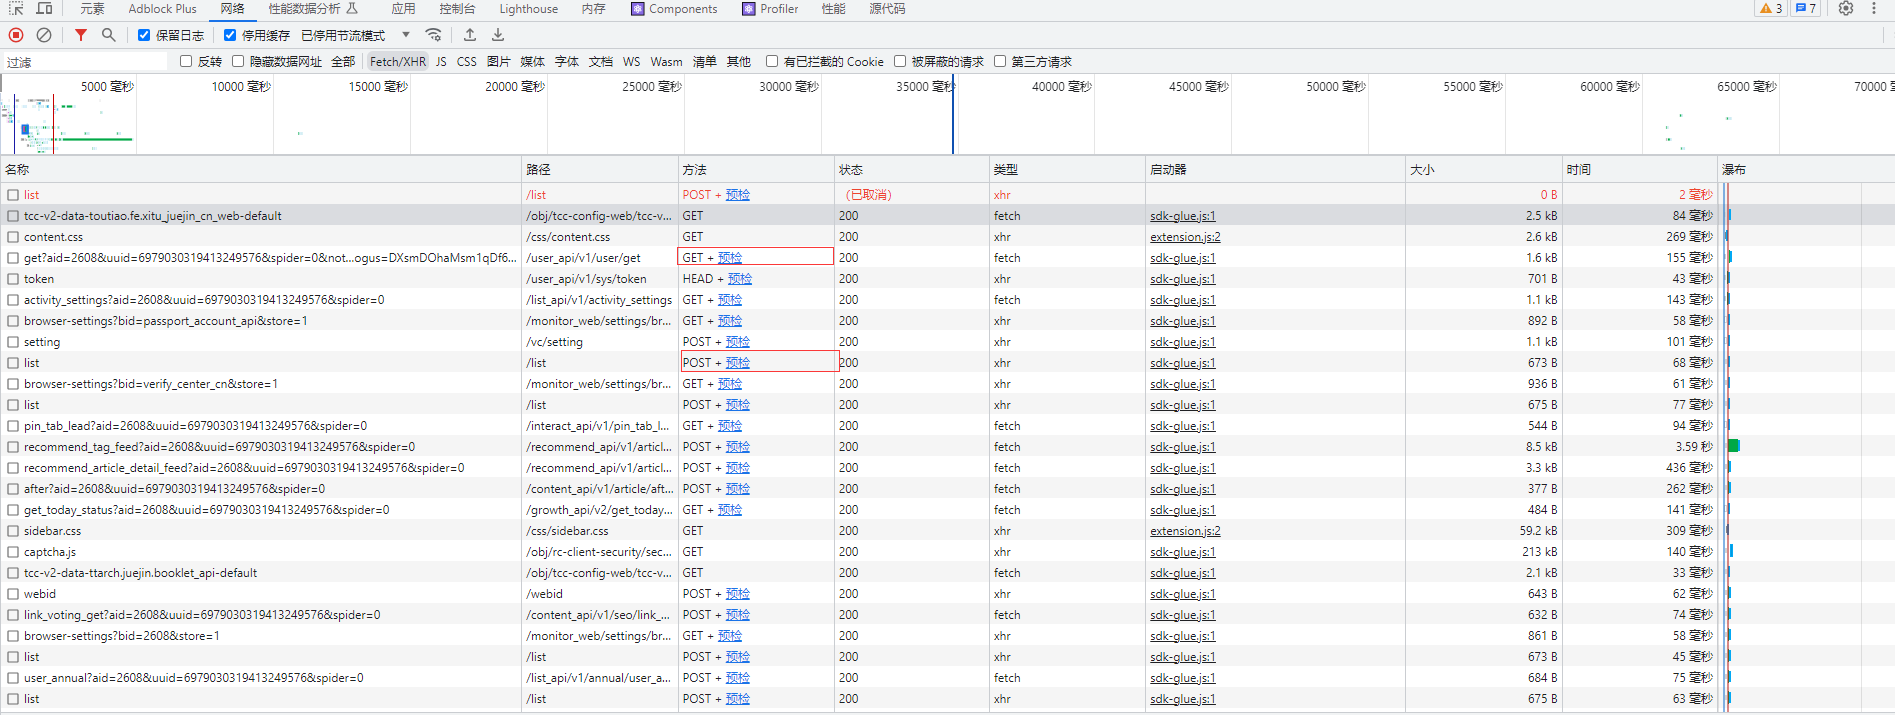Open network conditions Wi-Fi icon
Image resolution: width=1895 pixels, height=715 pixels.
(x=434, y=35)
